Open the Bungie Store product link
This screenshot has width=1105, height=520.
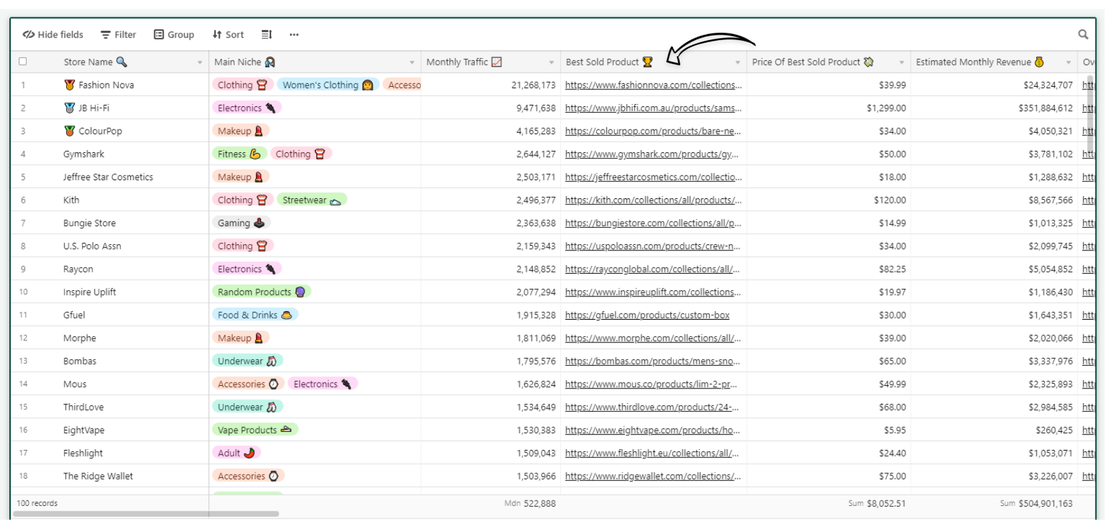coord(653,223)
